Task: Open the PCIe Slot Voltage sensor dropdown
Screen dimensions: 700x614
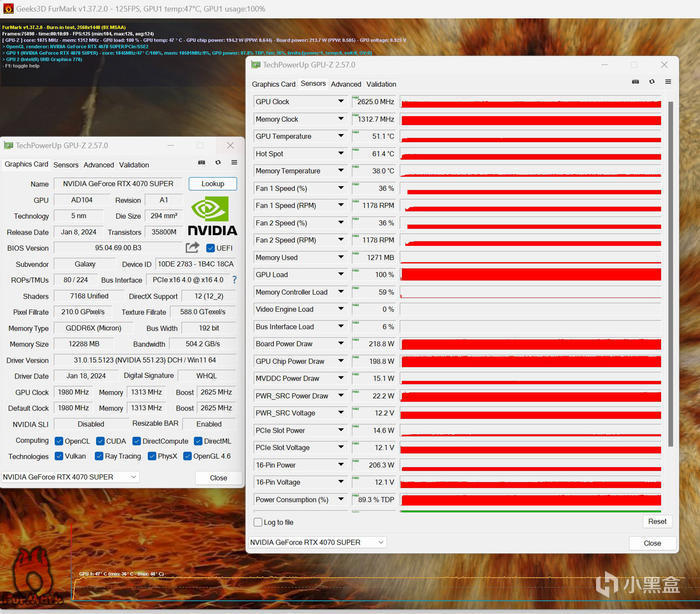Action: 341,447
